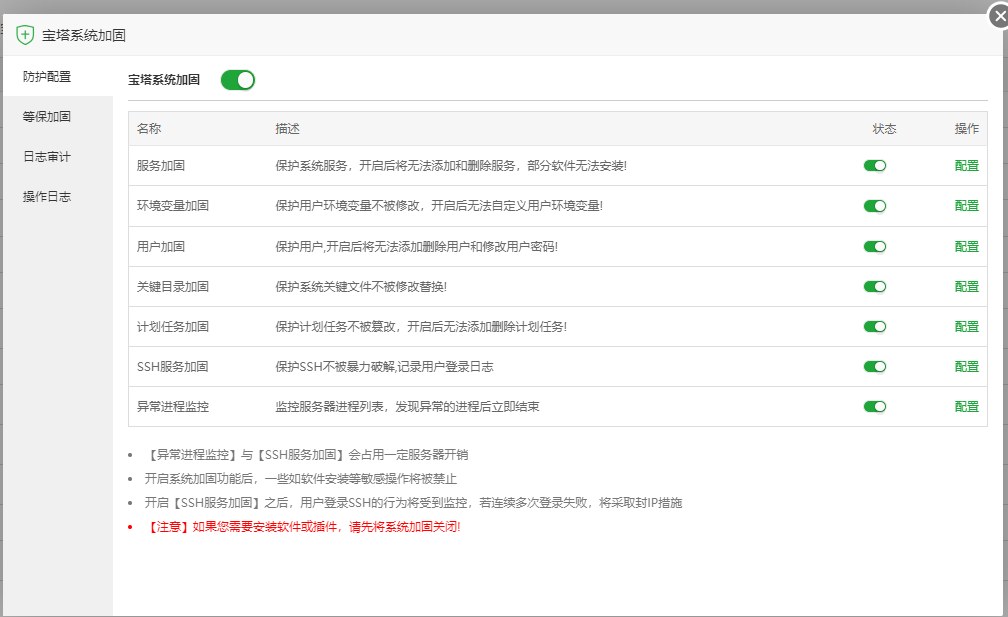
Task: Select the 异常进程监控 name cell
Action: [173, 406]
